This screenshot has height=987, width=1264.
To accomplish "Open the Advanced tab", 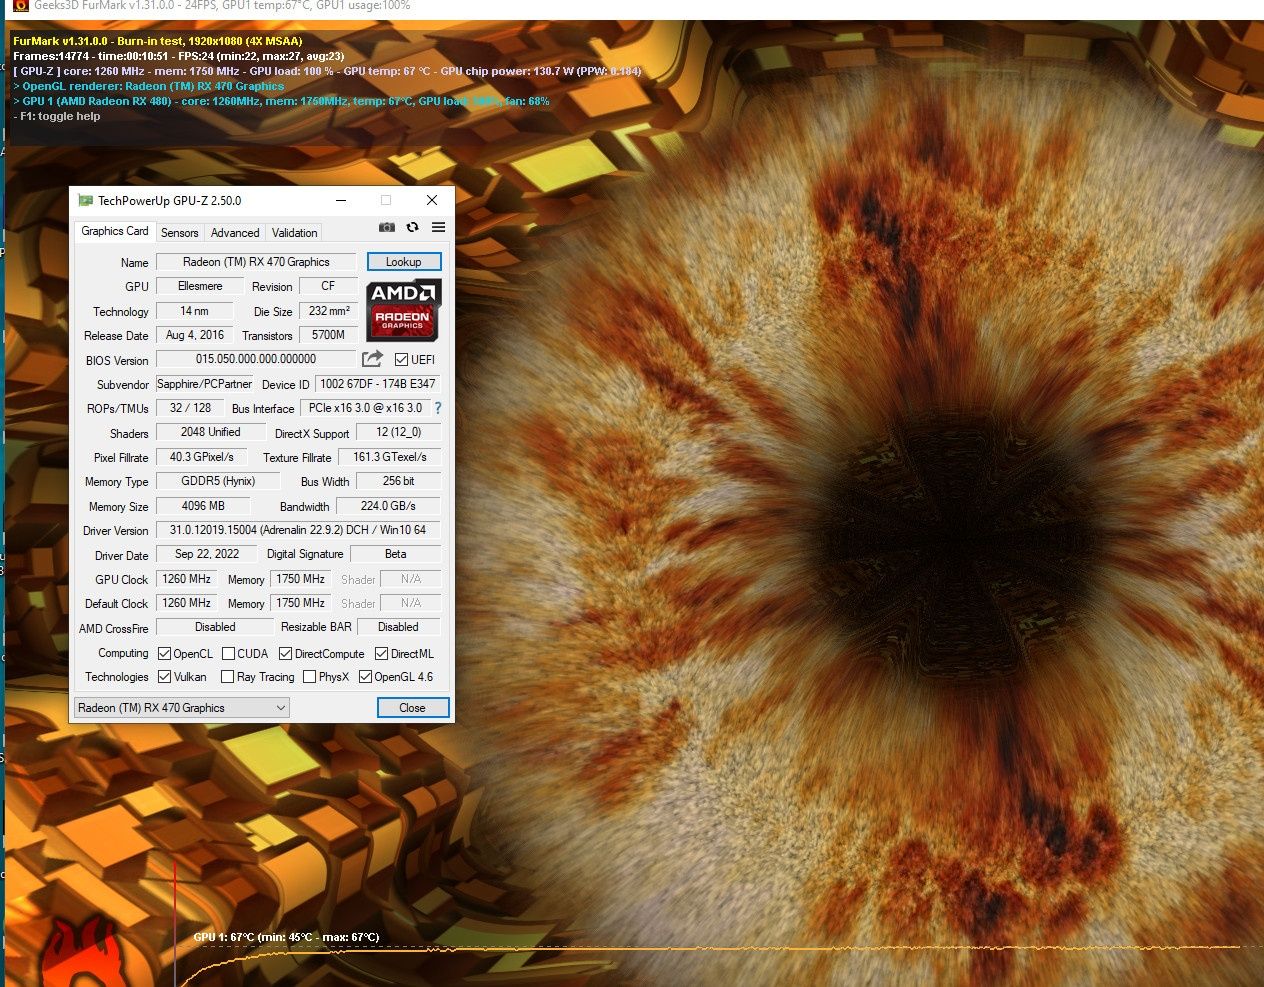I will [x=235, y=232].
